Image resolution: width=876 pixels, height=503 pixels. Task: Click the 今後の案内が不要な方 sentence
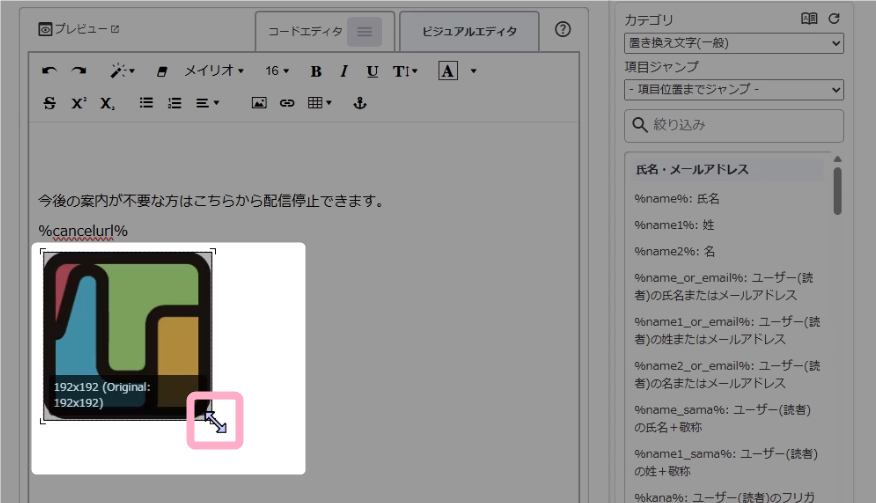(212, 201)
